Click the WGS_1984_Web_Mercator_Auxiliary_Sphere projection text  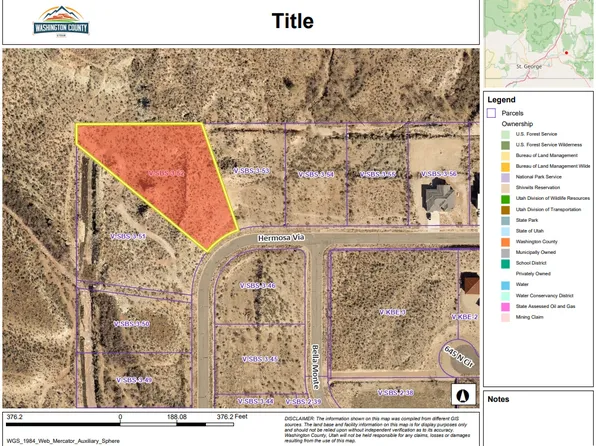[x=63, y=441]
